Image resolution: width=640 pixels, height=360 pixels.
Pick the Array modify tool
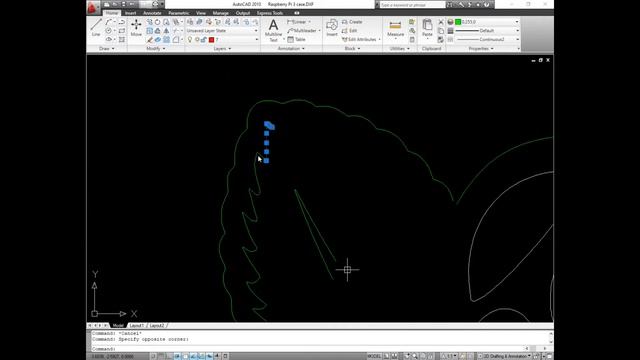click(166, 40)
